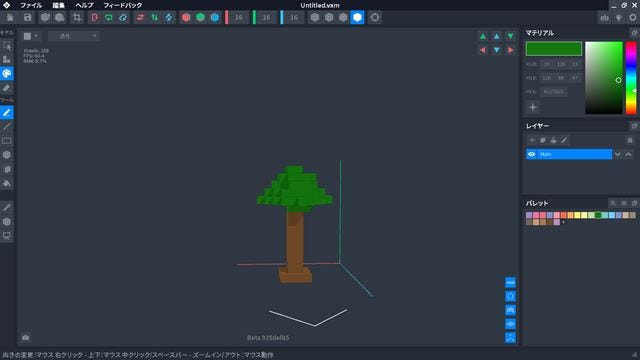
Task: Click the current green material color preview
Action: pos(553,49)
